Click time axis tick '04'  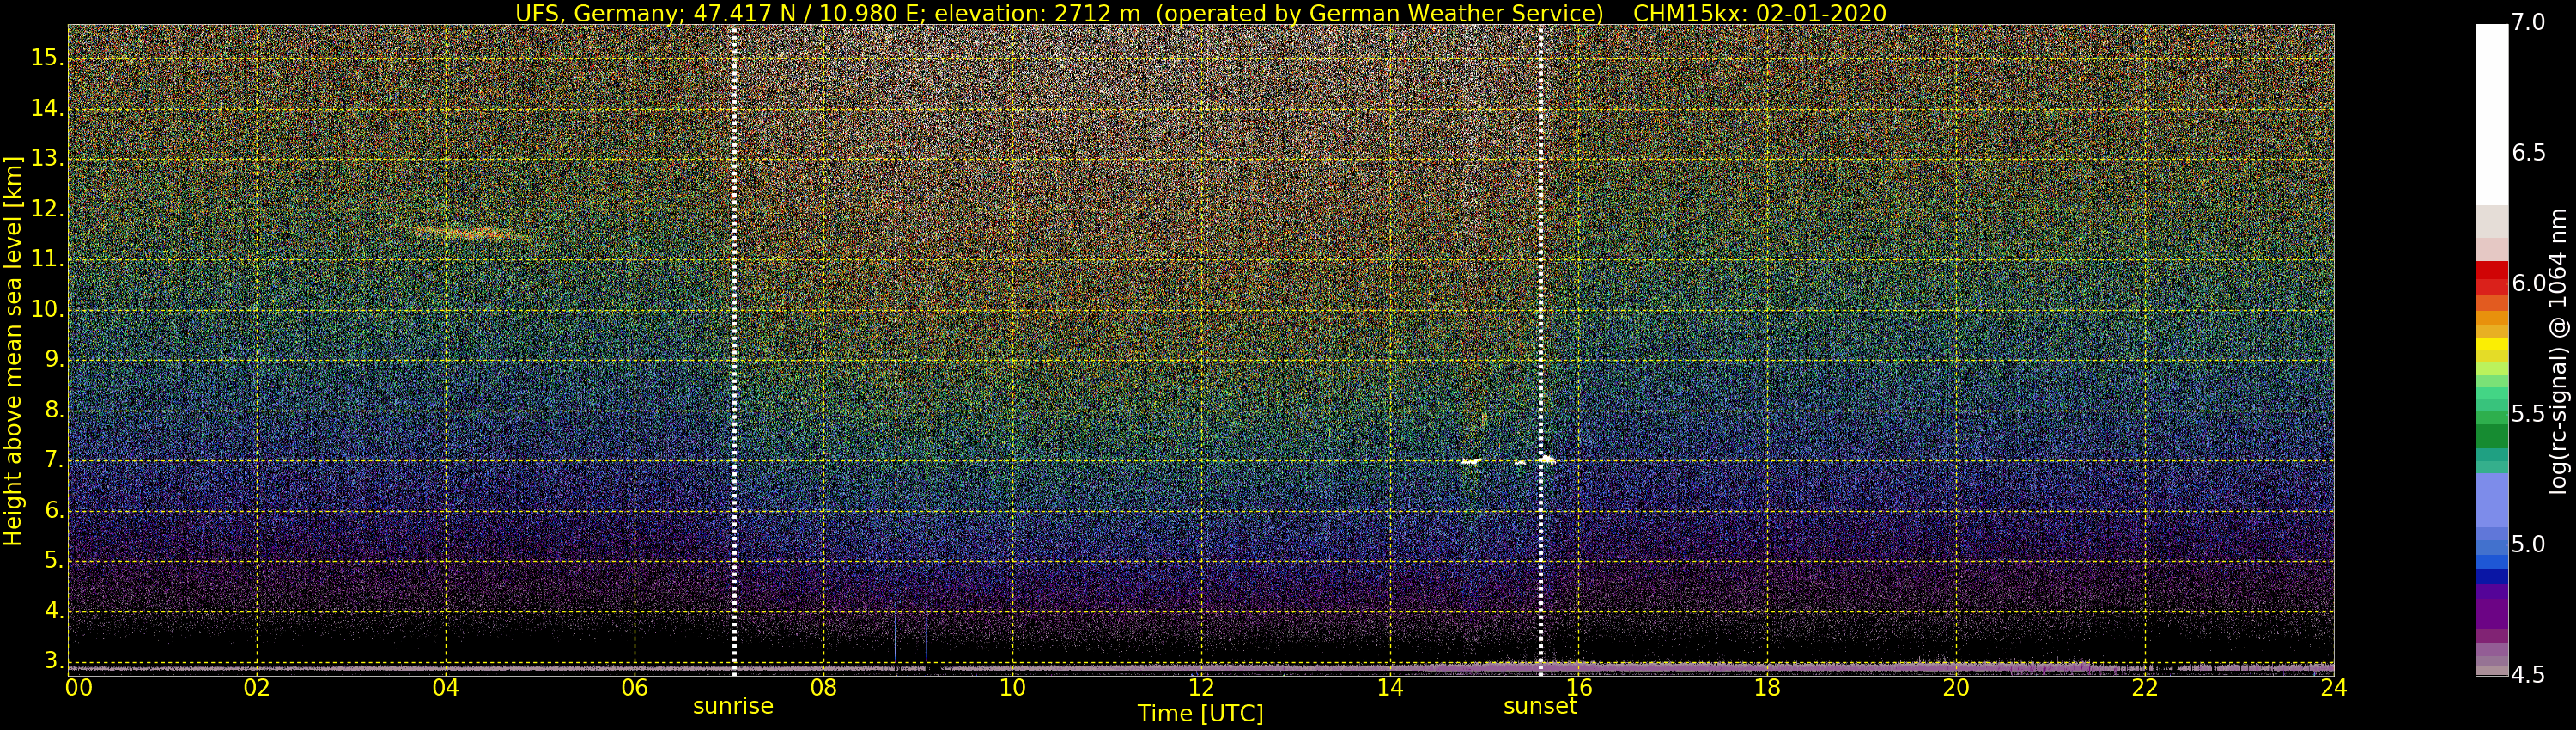[x=446, y=688]
